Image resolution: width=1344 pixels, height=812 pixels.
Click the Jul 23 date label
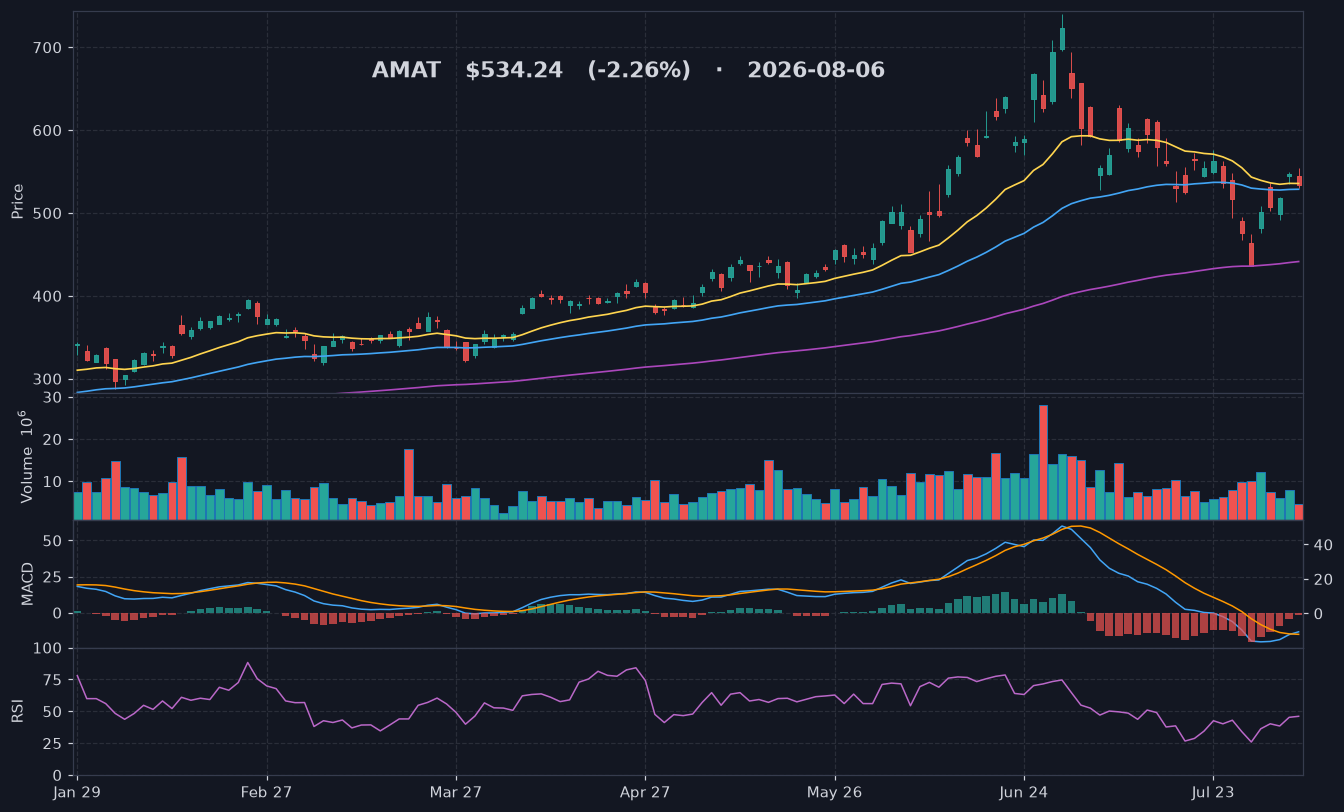click(1213, 792)
